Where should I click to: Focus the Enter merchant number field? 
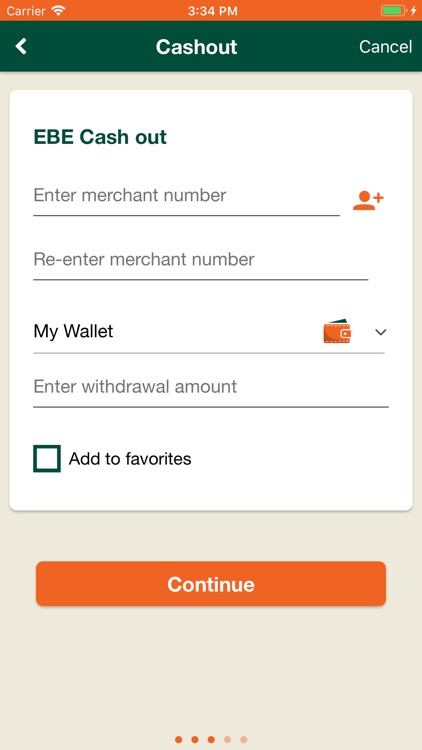(x=187, y=196)
